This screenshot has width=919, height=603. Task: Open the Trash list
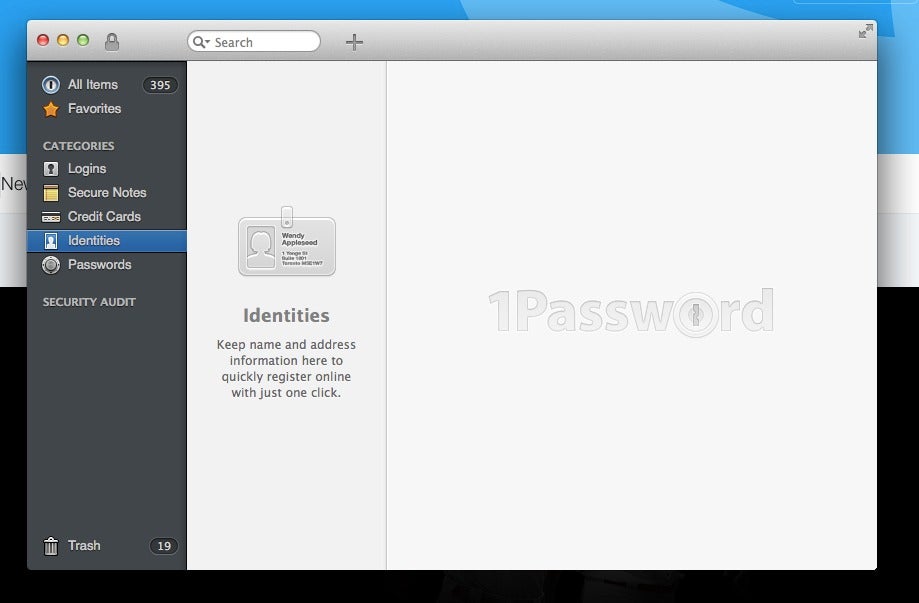click(84, 545)
